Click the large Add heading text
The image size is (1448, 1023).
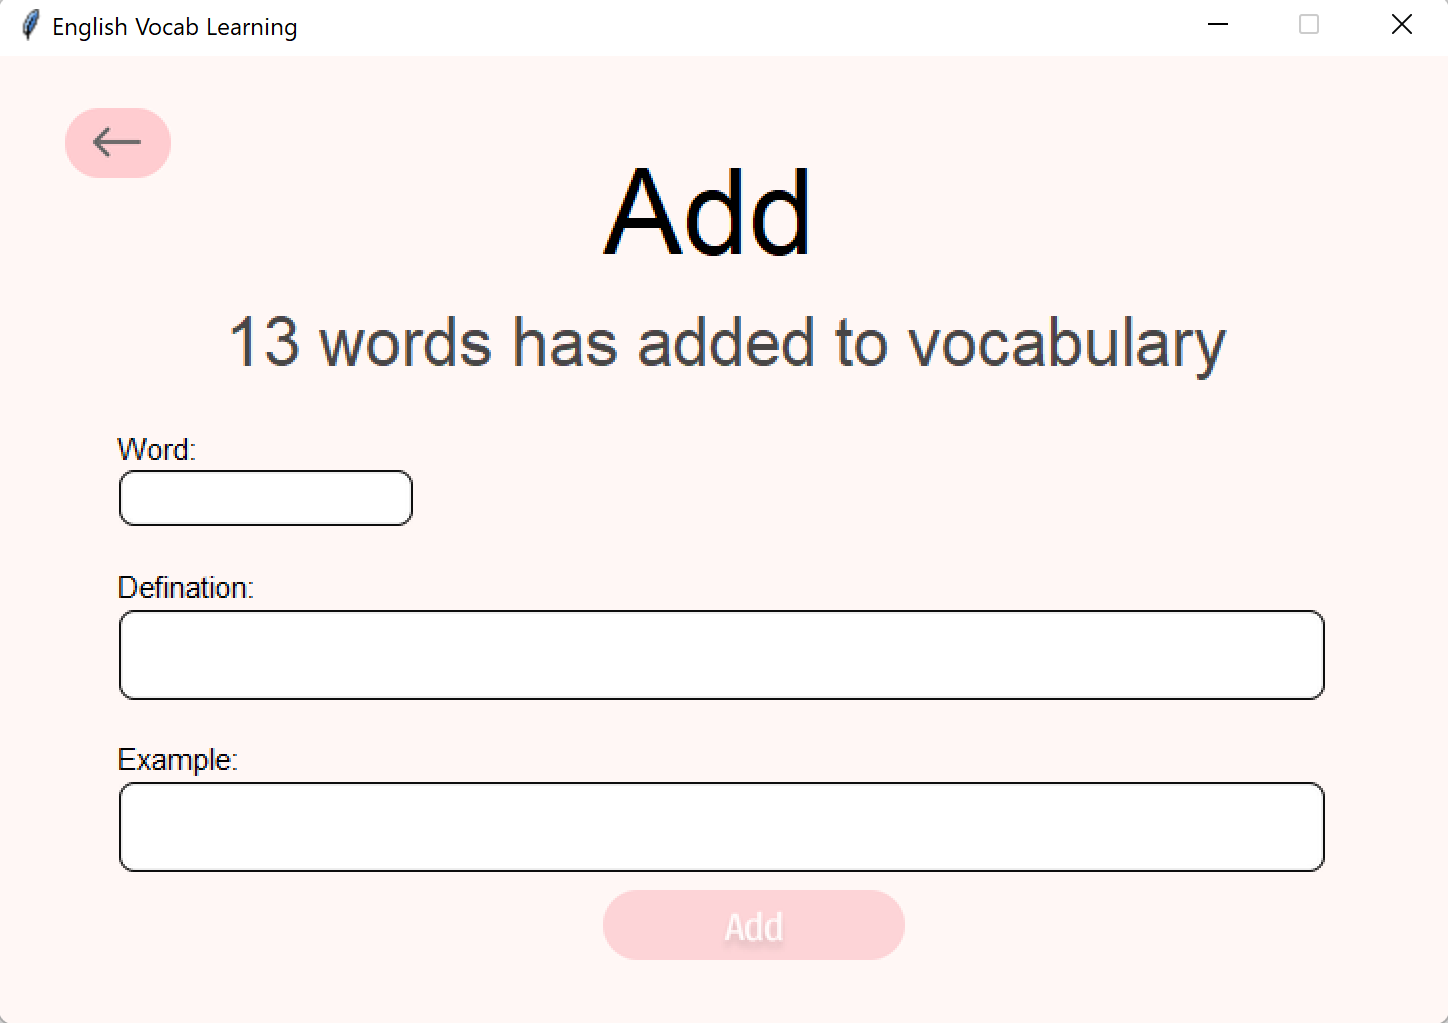pyautogui.click(x=707, y=210)
